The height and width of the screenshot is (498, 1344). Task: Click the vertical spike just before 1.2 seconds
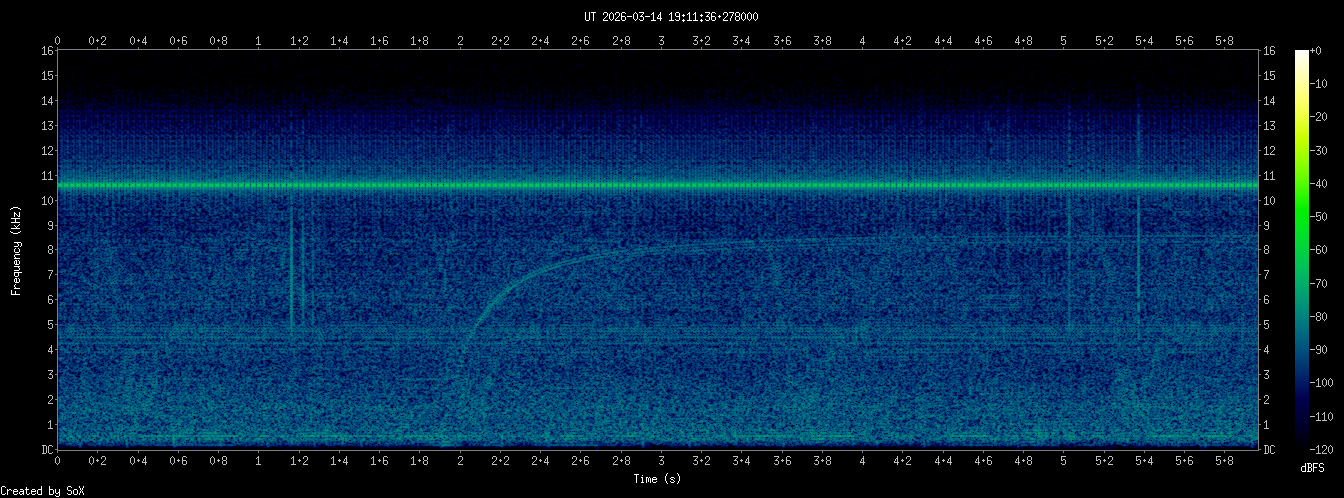tap(291, 270)
